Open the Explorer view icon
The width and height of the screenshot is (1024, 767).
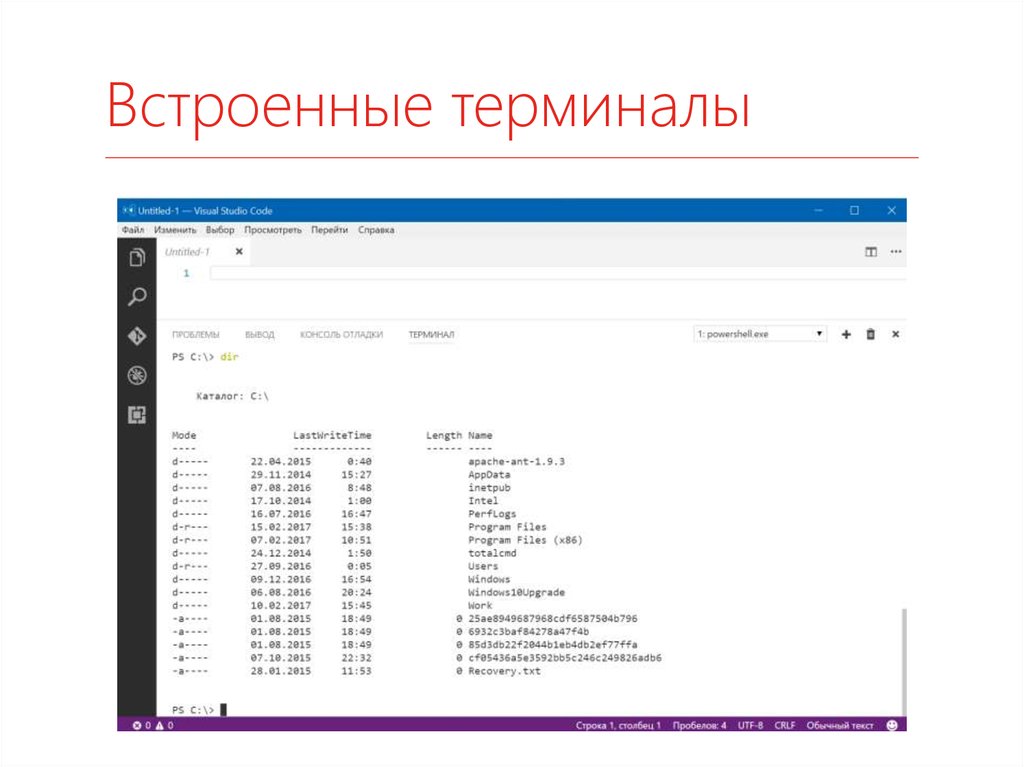pyautogui.click(x=139, y=259)
